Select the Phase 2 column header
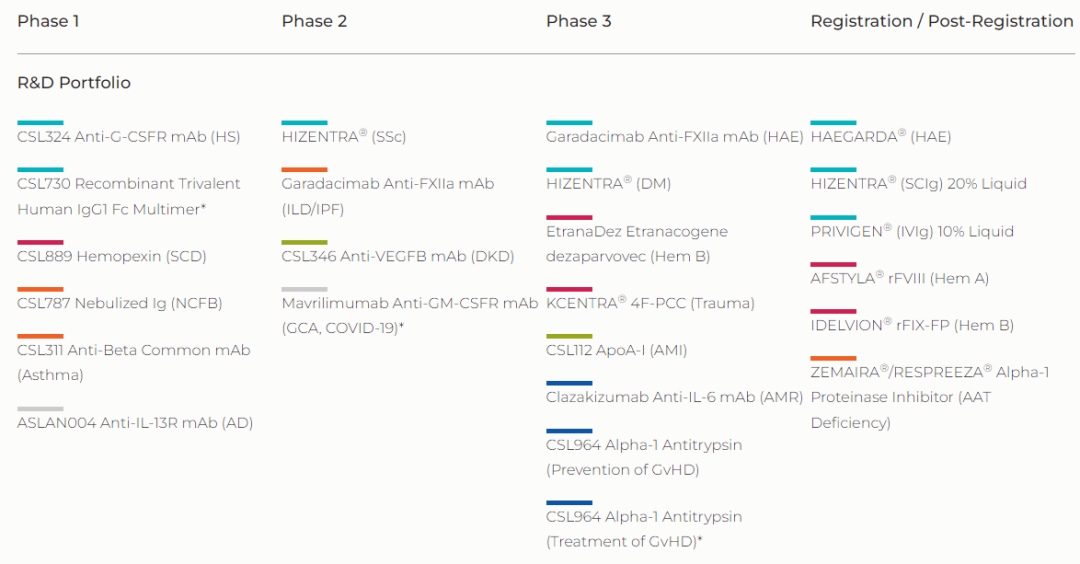Screen dimensions: 1080x564 pyautogui.click(x=314, y=21)
